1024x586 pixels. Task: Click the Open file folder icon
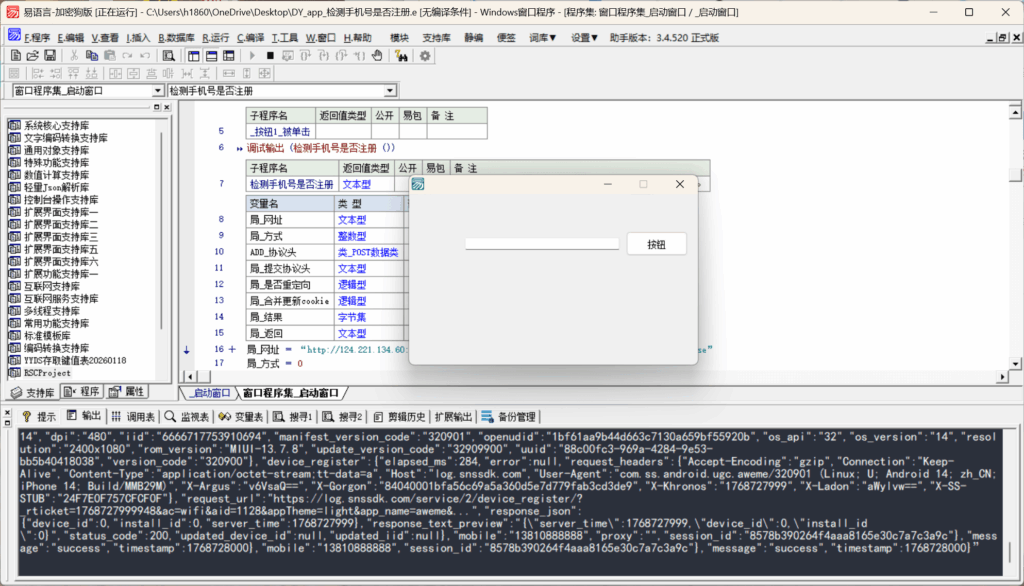33,55
